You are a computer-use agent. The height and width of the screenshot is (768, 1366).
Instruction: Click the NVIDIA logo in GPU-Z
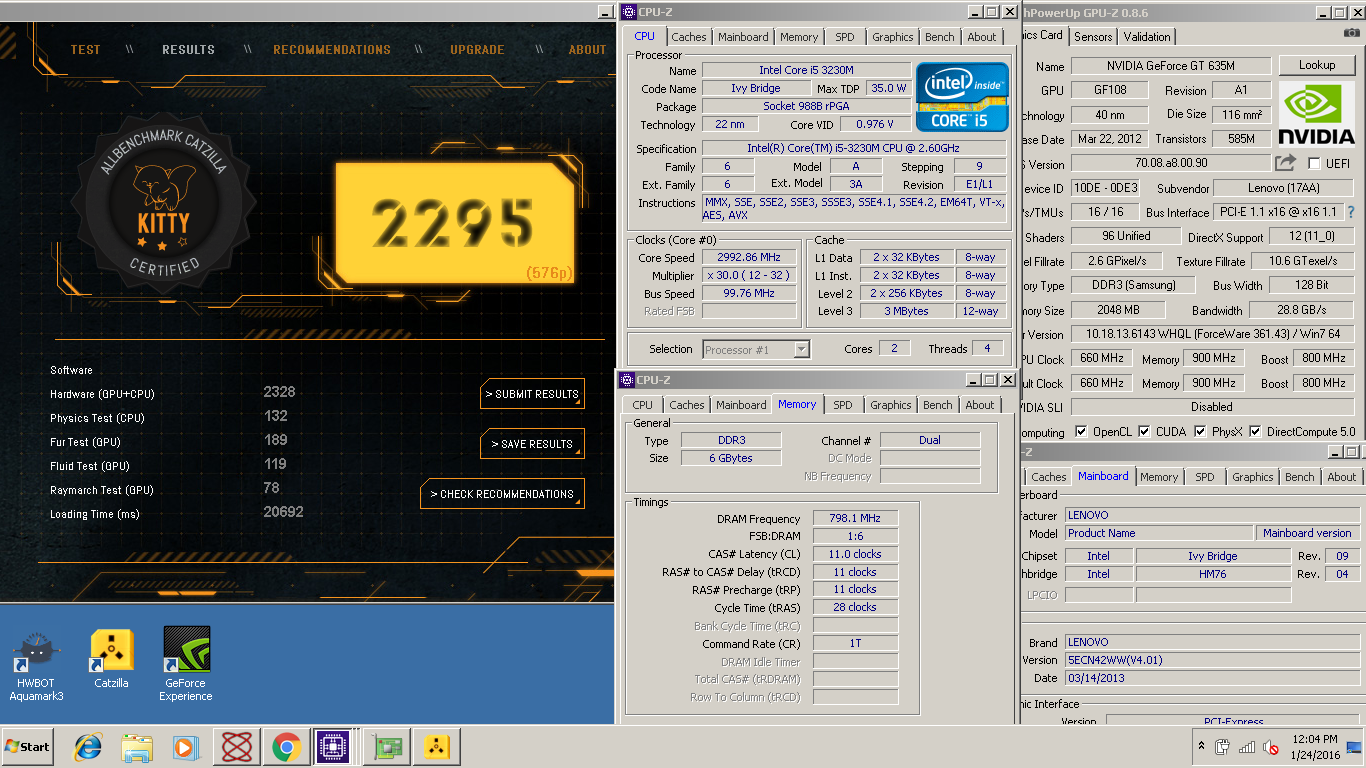1317,113
